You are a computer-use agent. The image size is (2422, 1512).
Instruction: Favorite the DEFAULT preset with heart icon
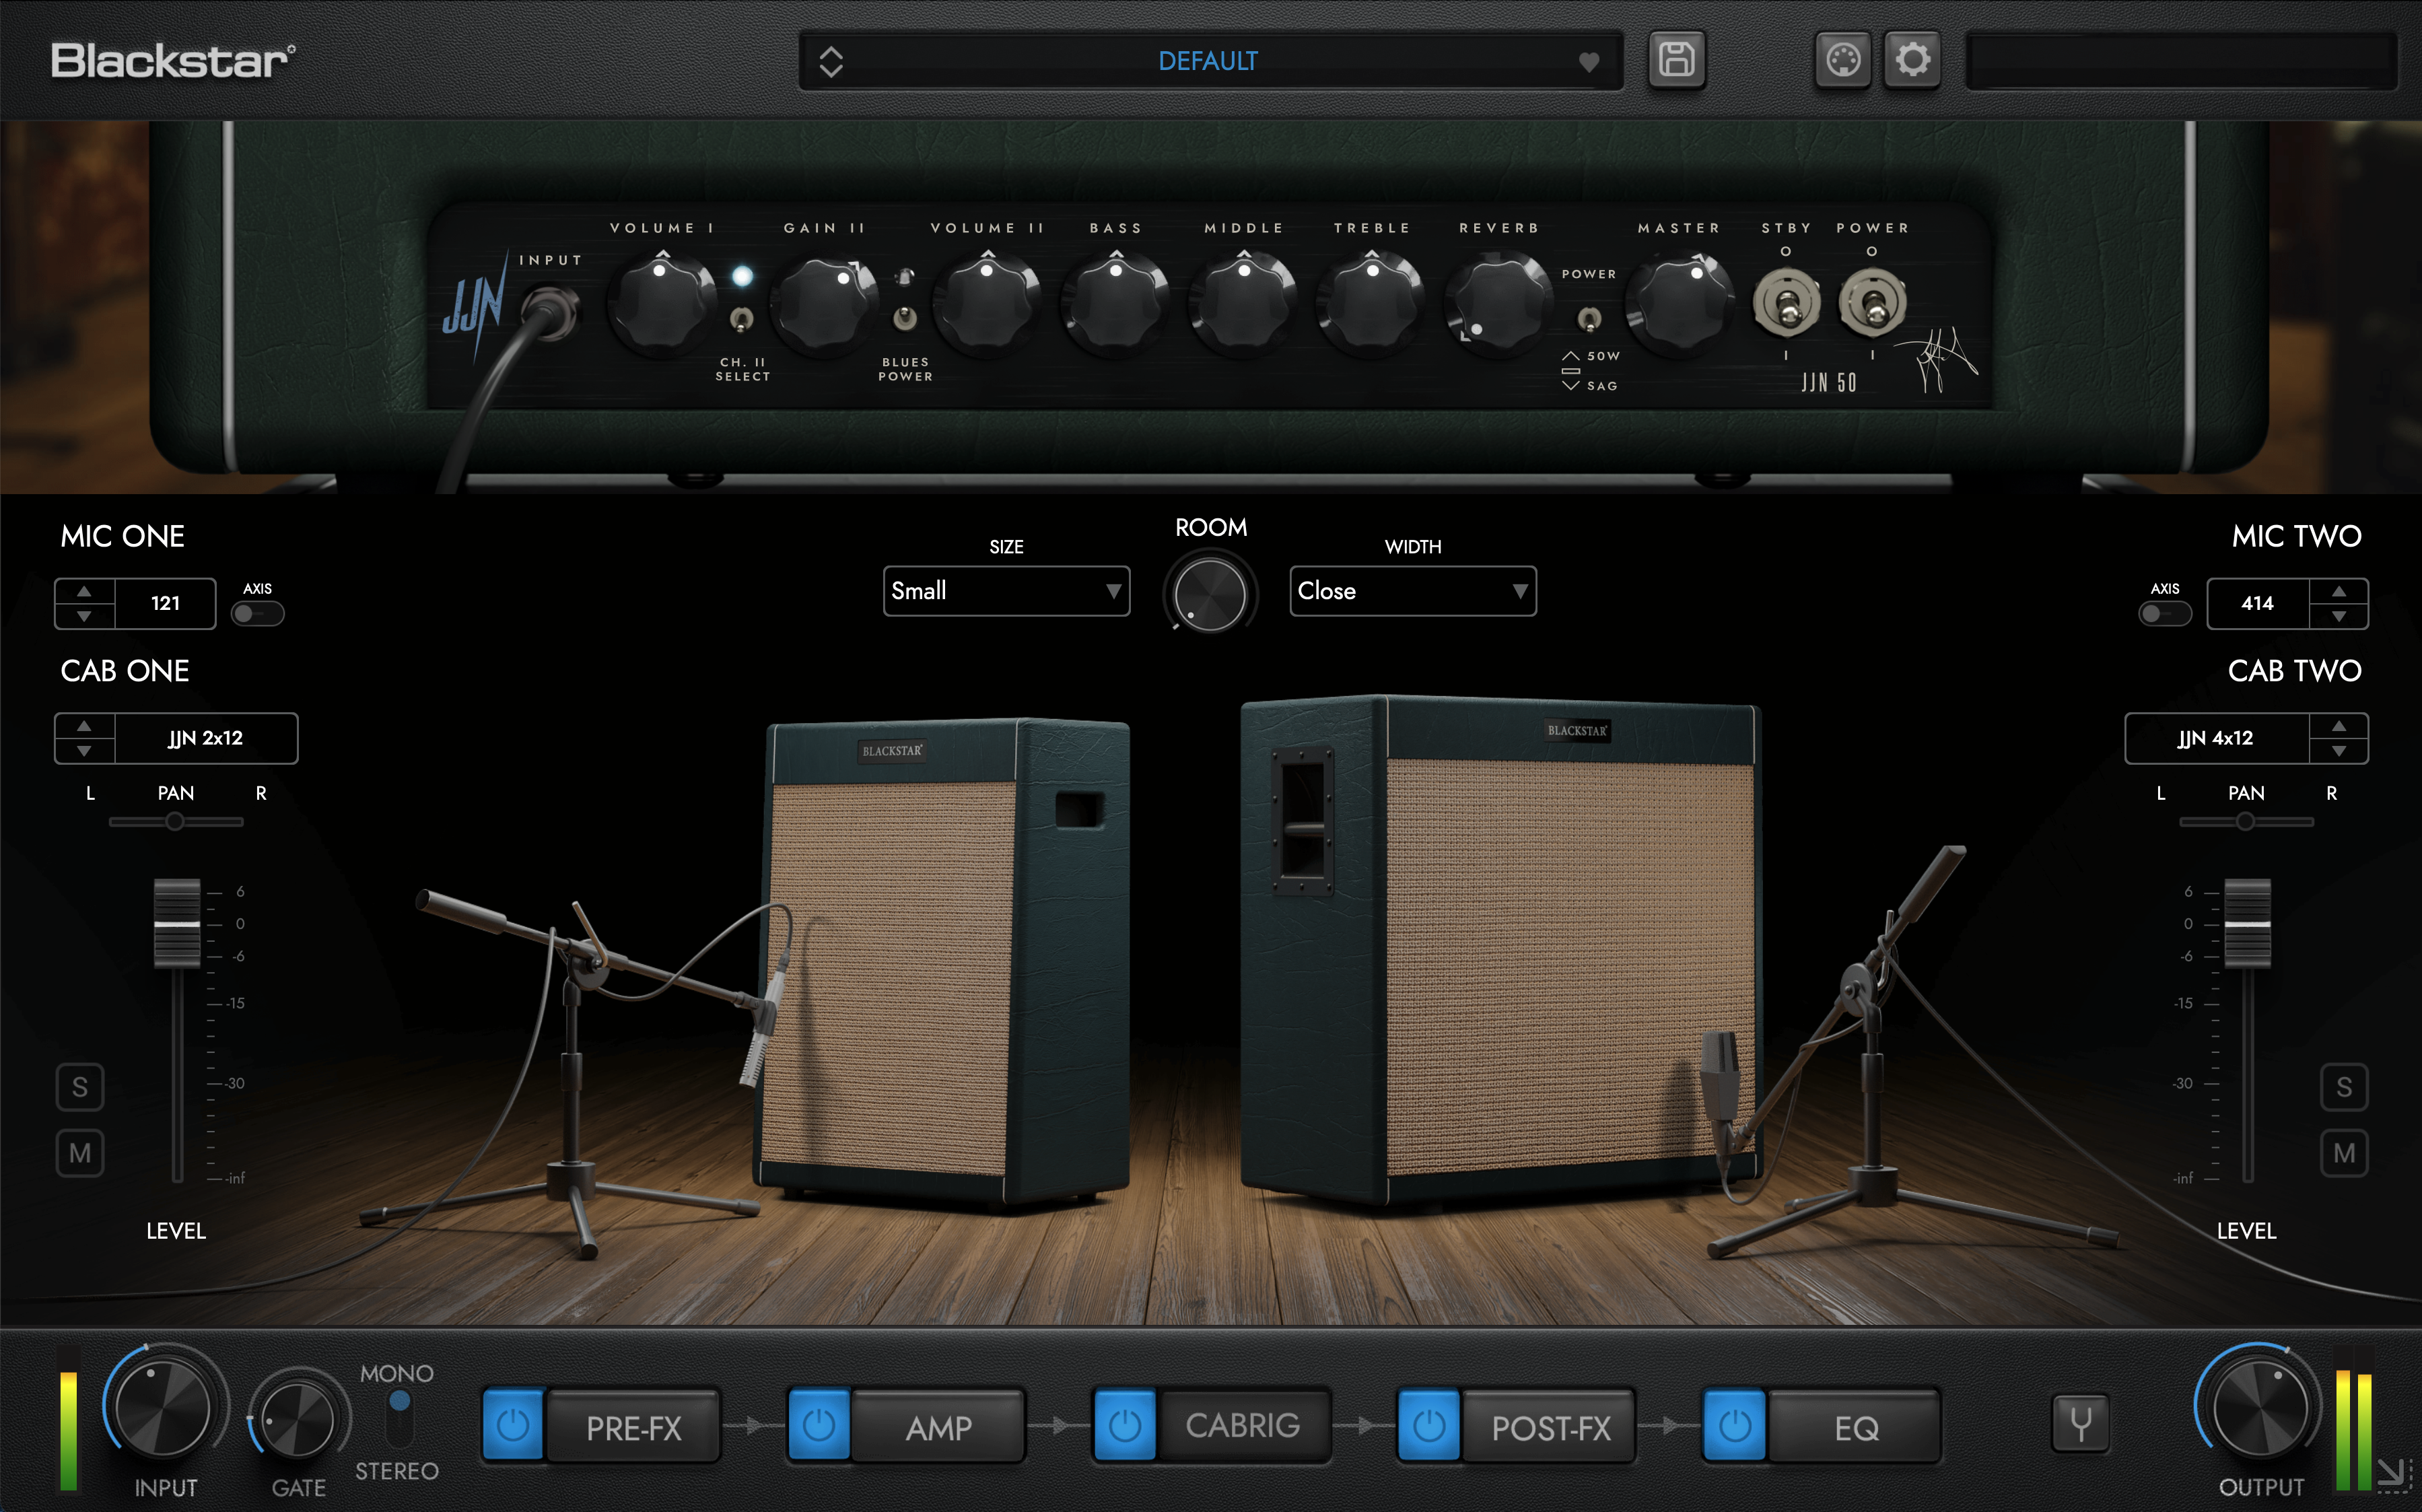[1588, 62]
